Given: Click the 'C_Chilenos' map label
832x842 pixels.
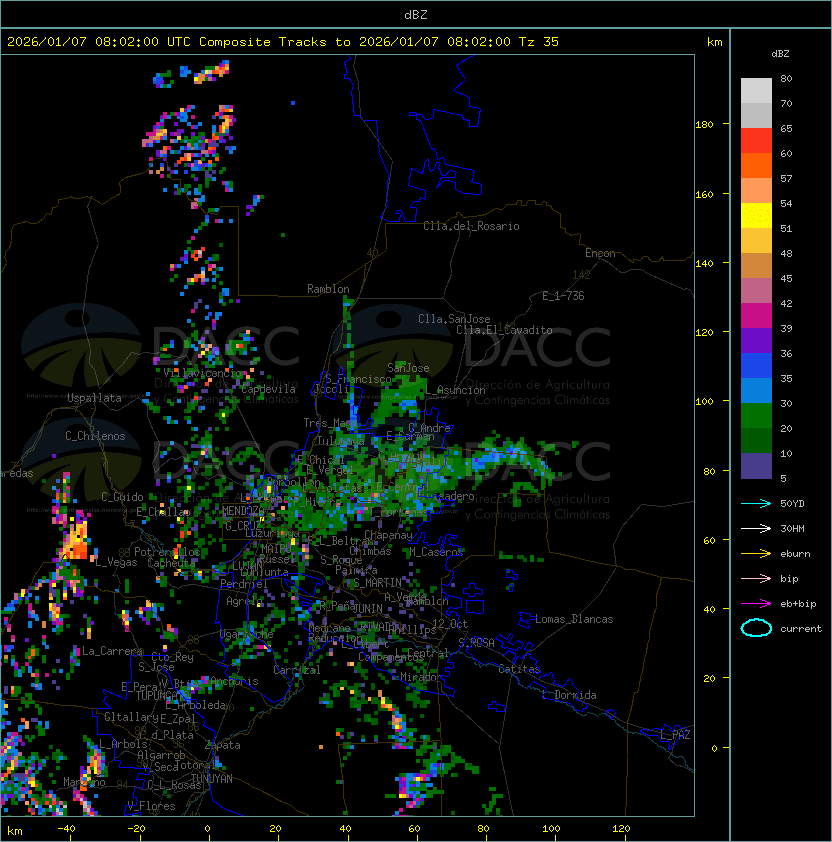Looking at the screenshot, I should [95, 436].
